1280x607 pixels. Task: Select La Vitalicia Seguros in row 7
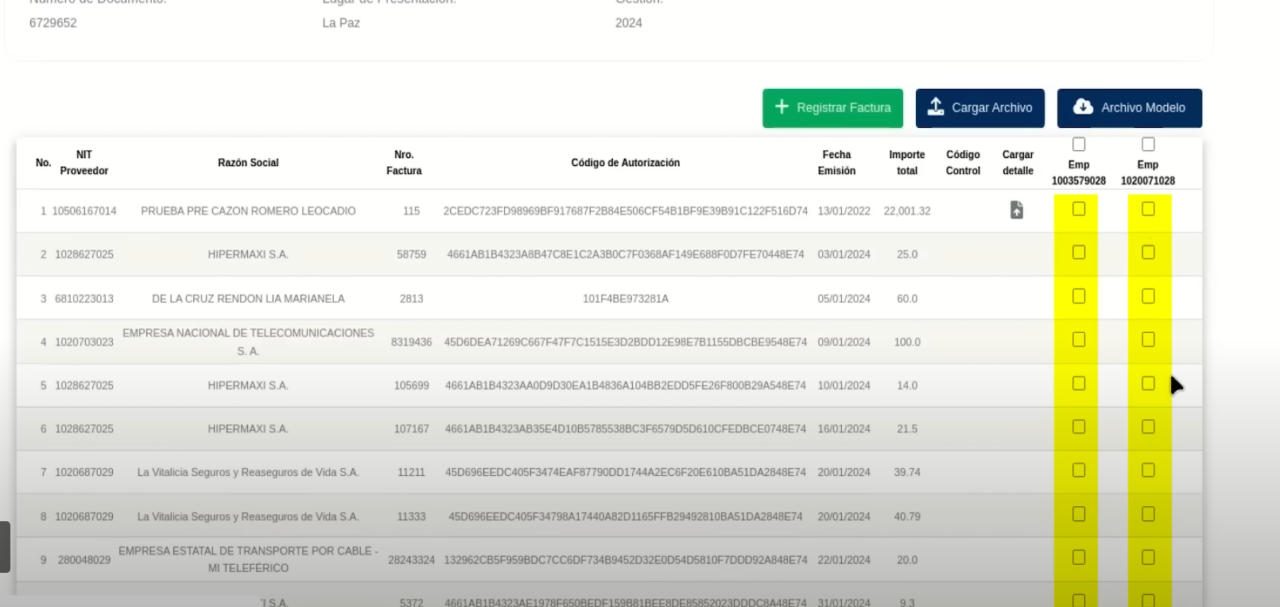[248, 472]
